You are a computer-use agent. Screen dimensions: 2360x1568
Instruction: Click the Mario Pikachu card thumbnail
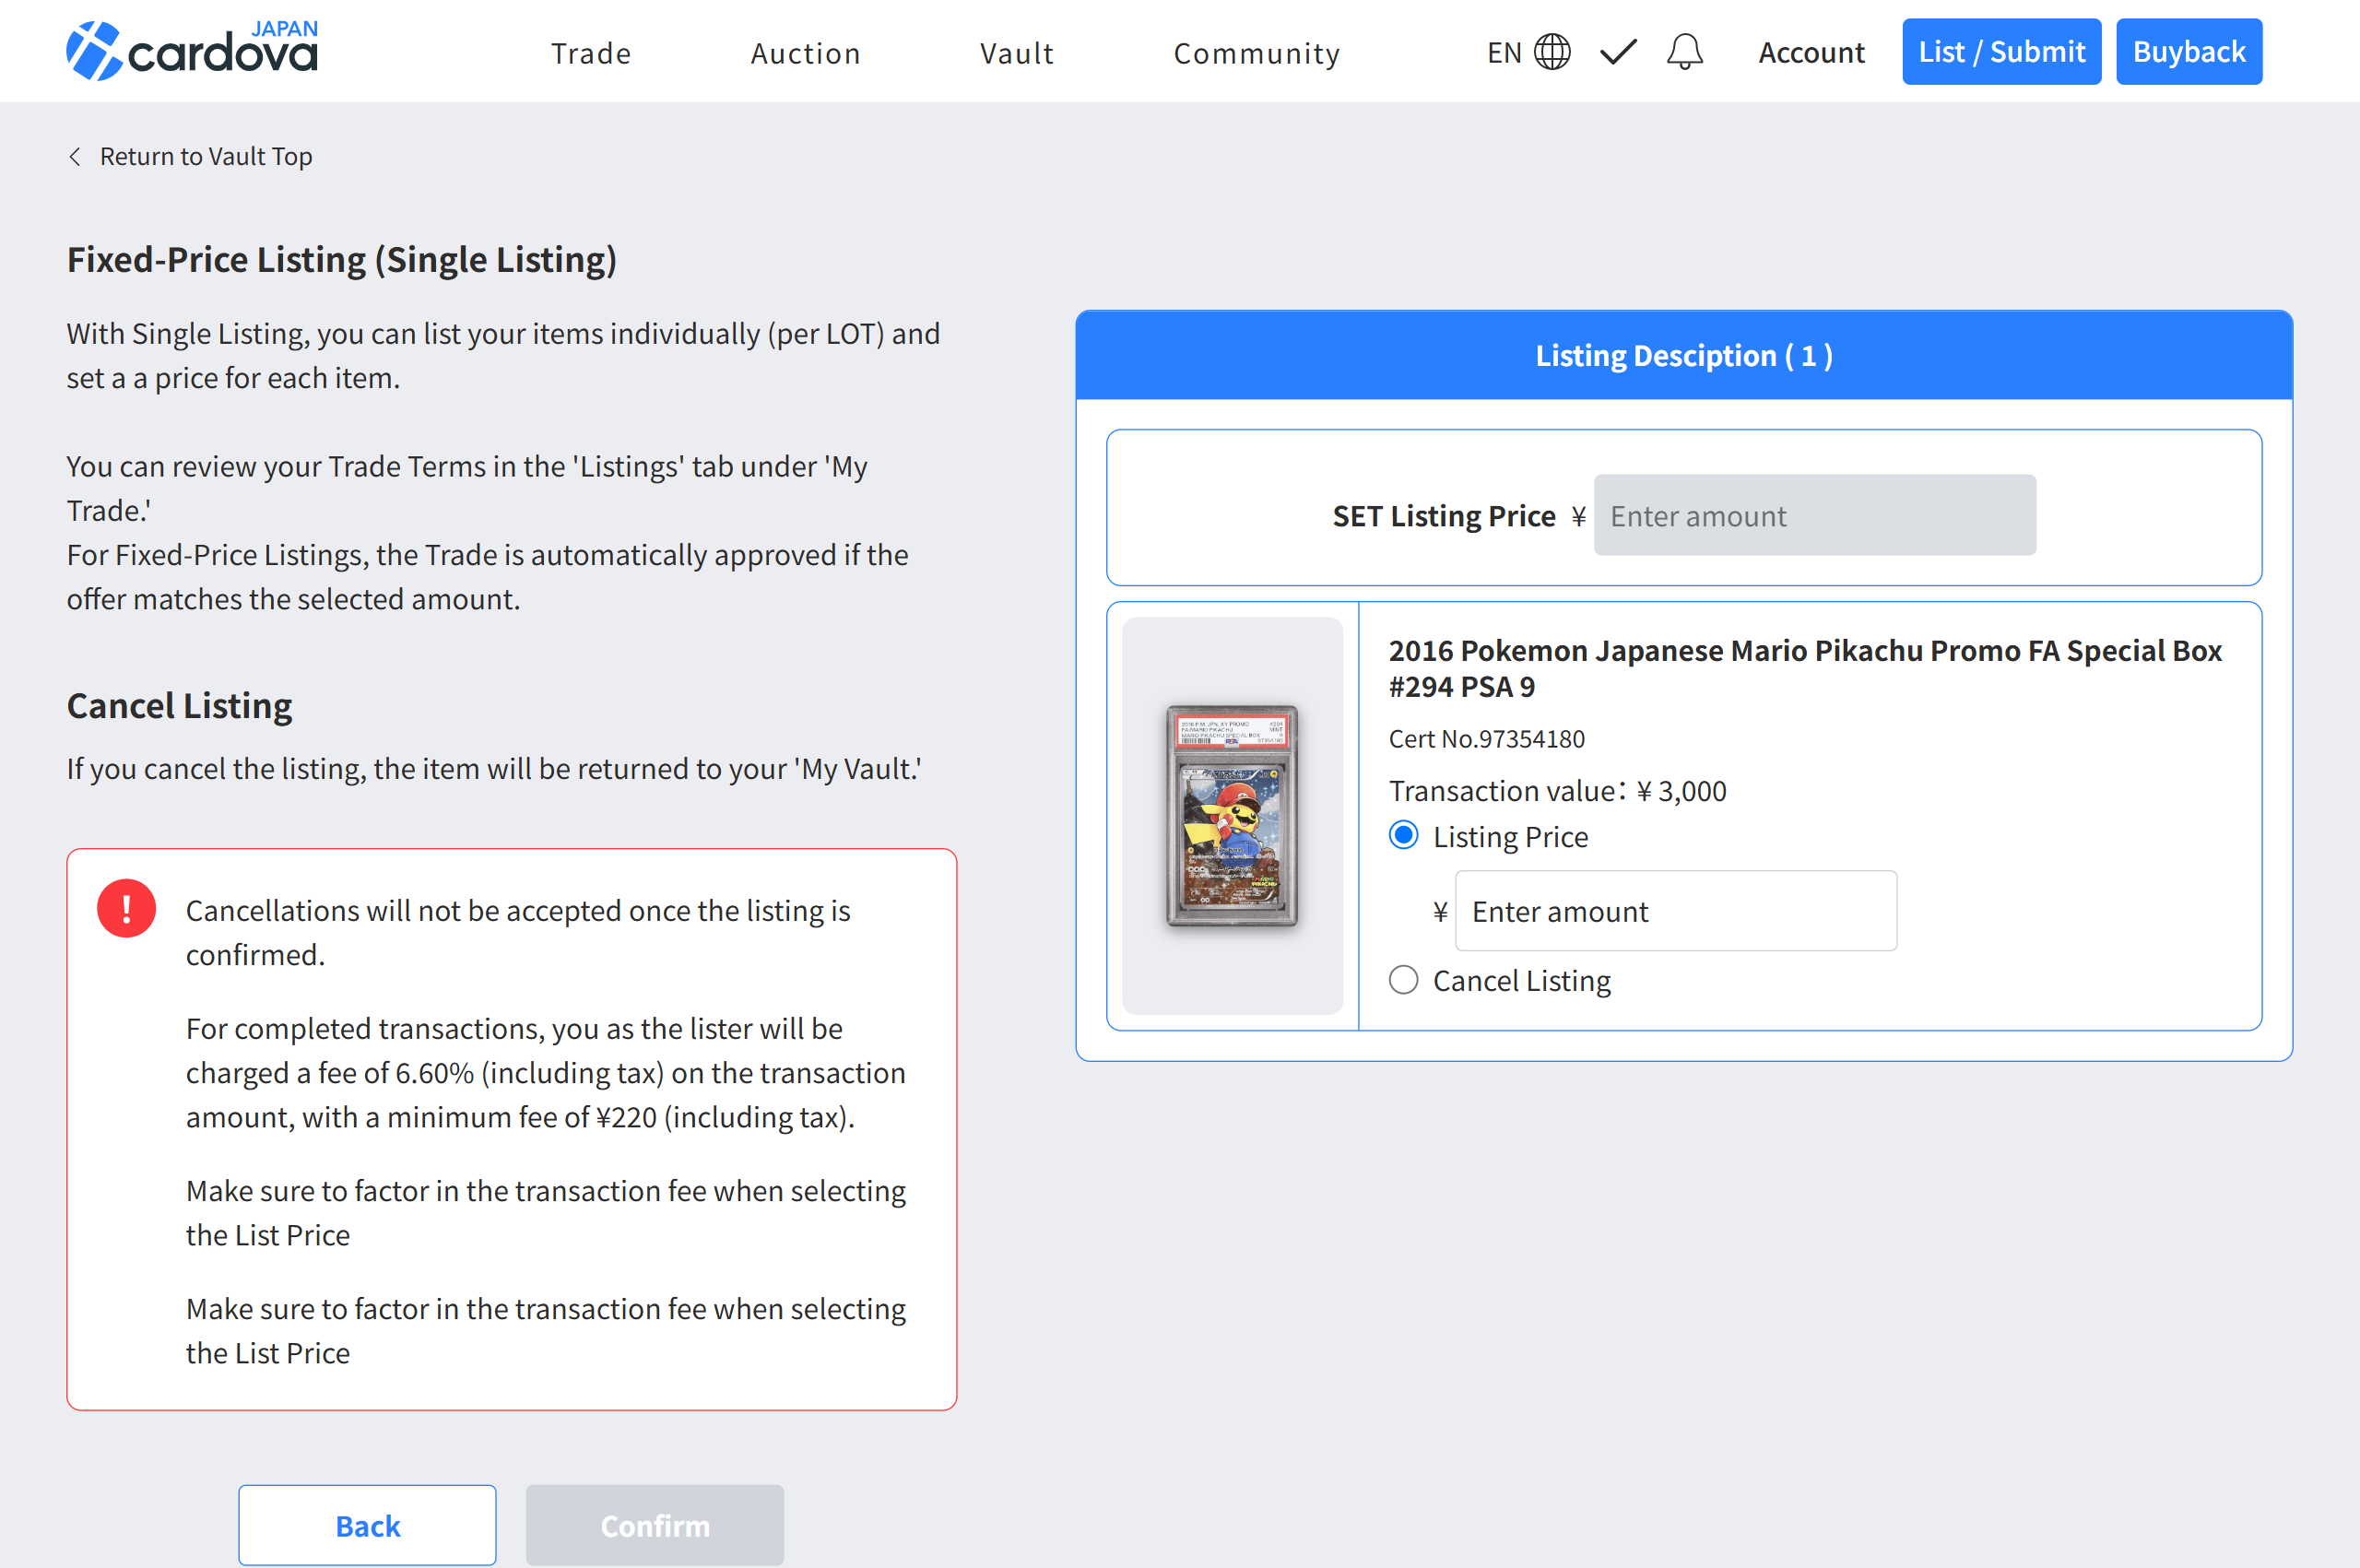pos(1231,815)
